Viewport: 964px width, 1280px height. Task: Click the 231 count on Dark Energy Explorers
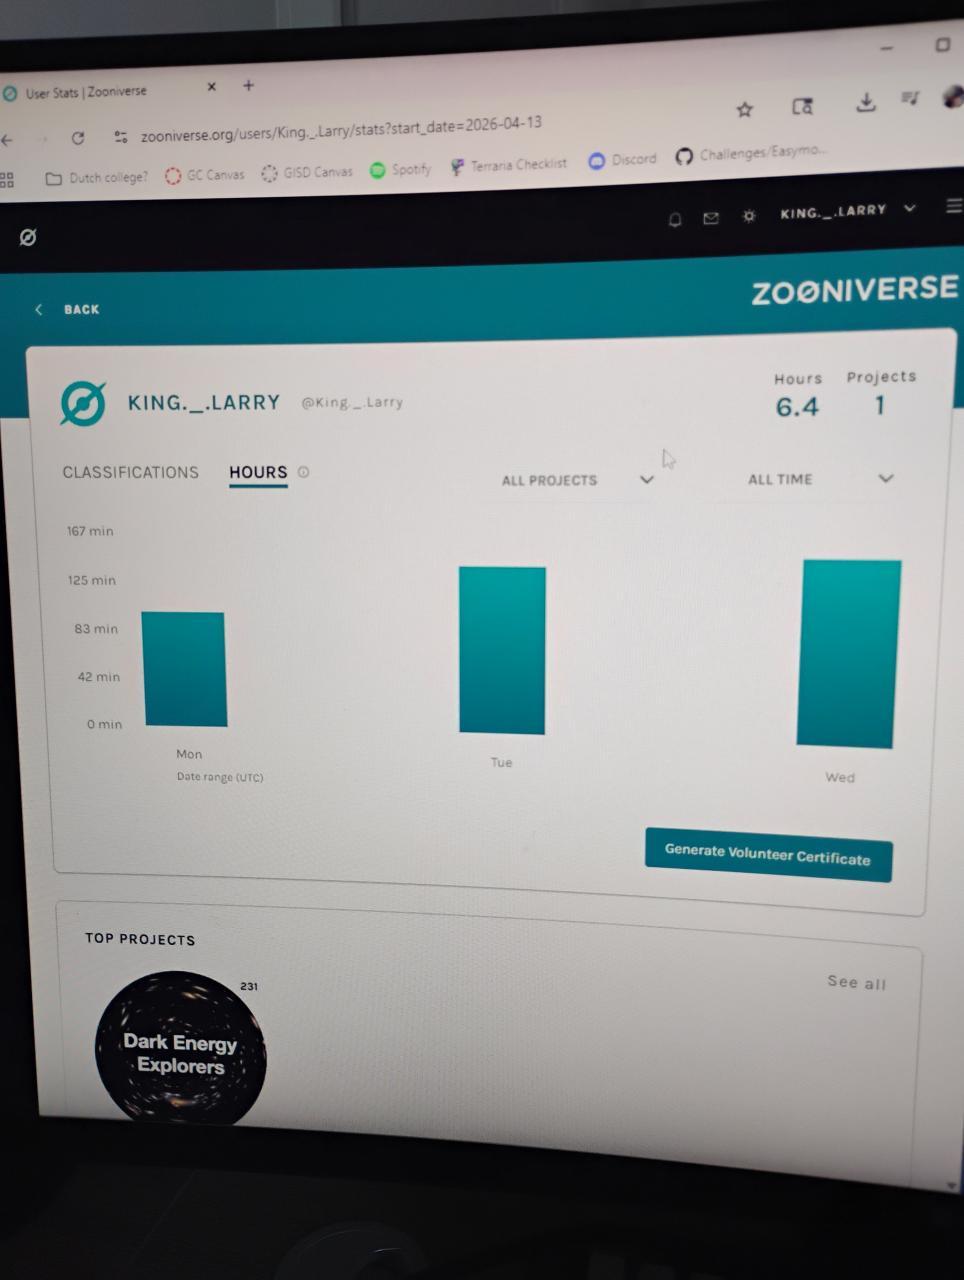click(x=249, y=986)
